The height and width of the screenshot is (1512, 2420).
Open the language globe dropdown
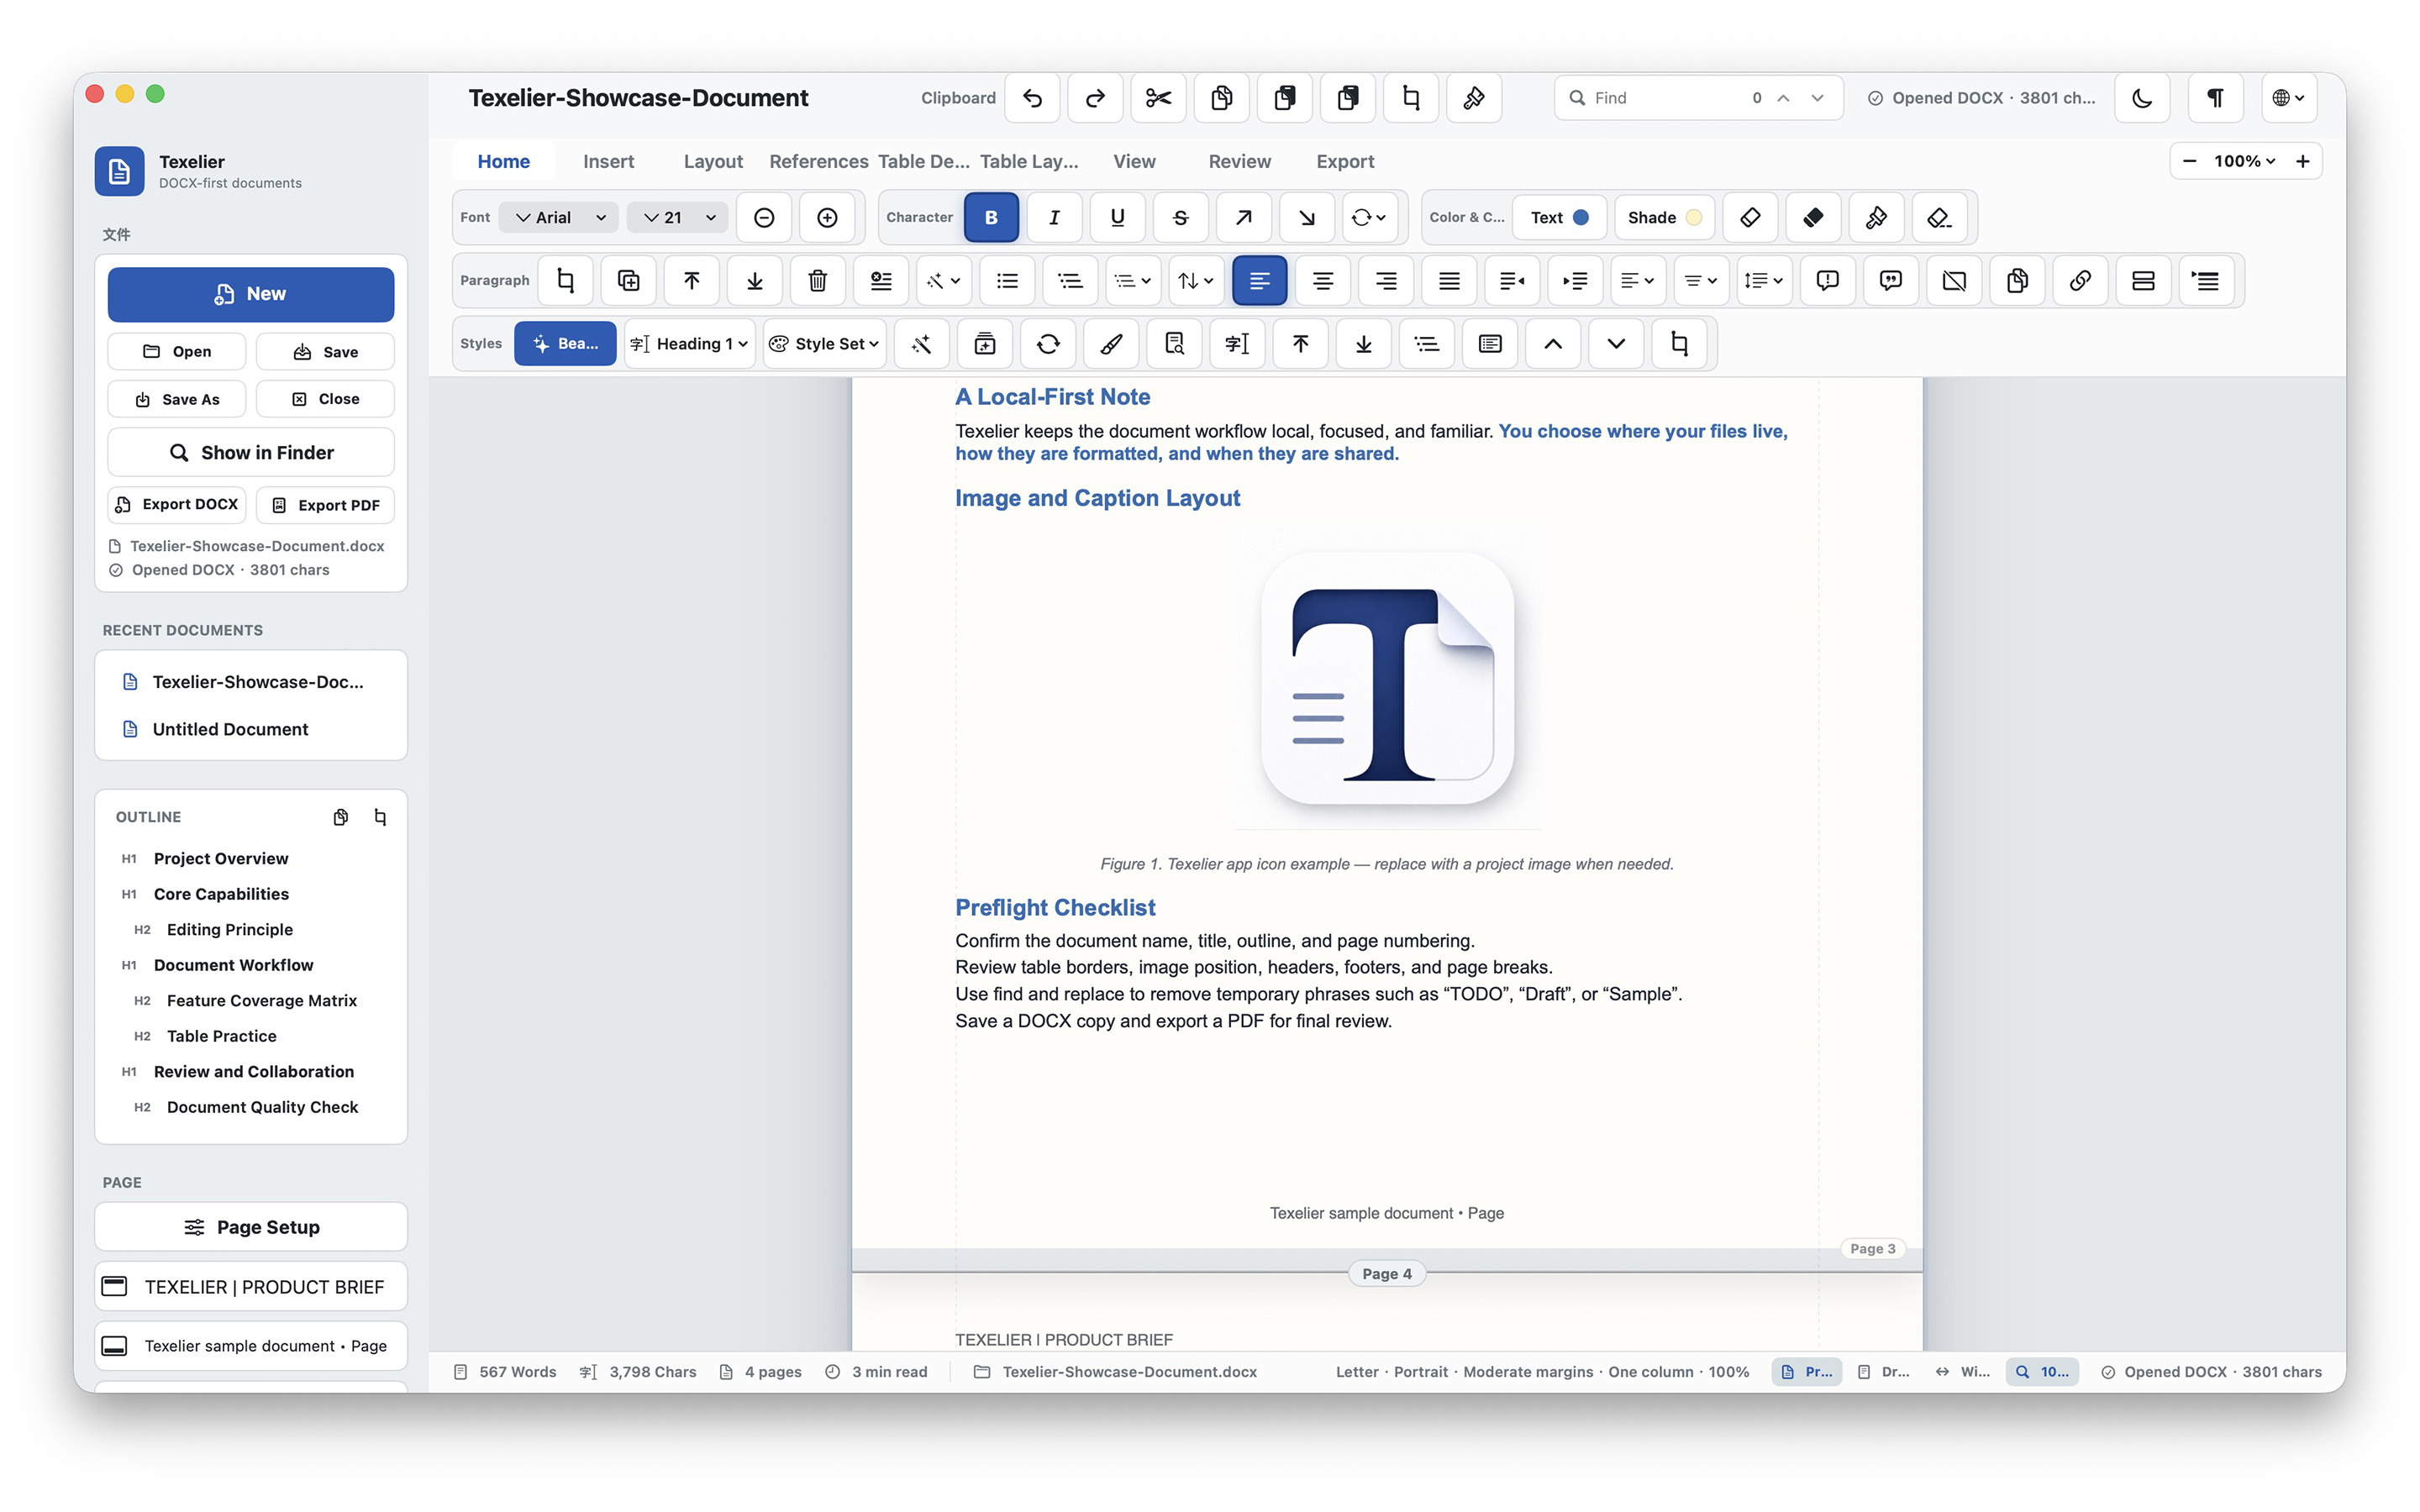click(2288, 98)
